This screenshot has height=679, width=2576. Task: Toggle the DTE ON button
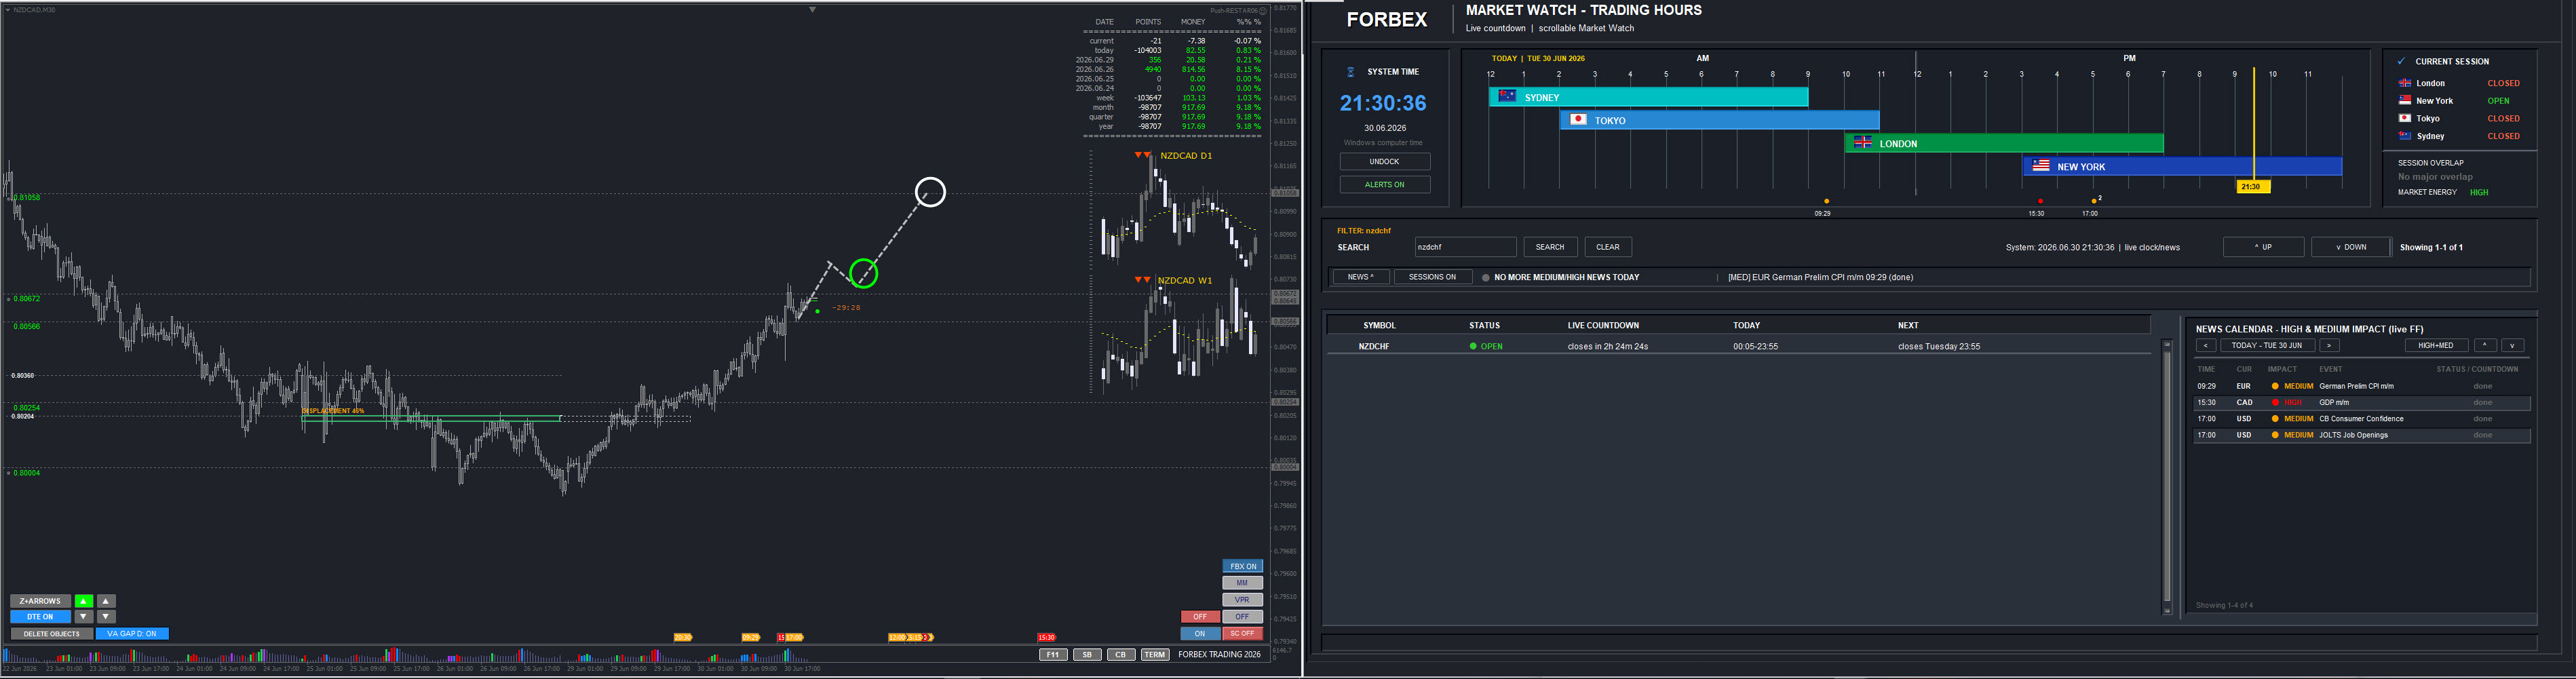click(x=40, y=617)
